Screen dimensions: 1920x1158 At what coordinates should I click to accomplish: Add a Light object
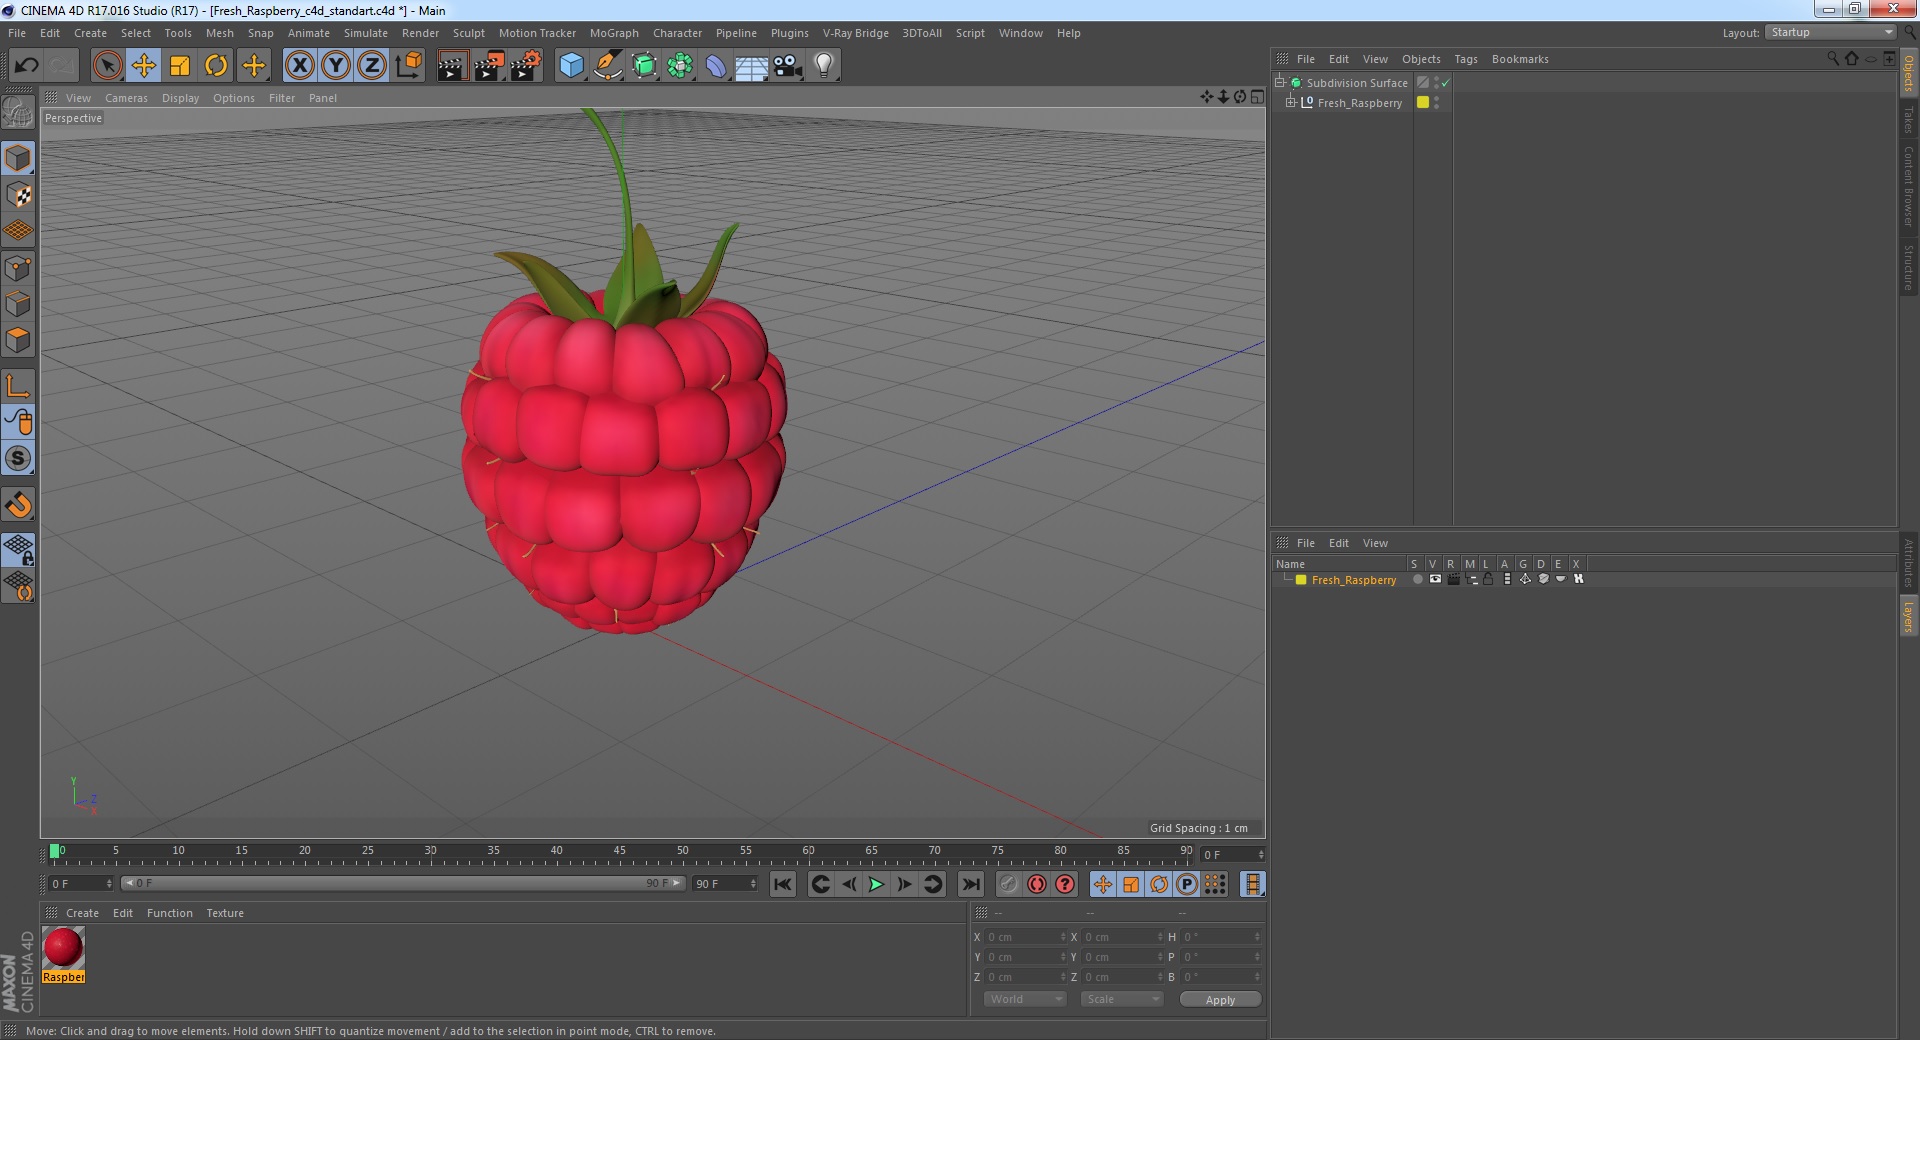[824, 66]
